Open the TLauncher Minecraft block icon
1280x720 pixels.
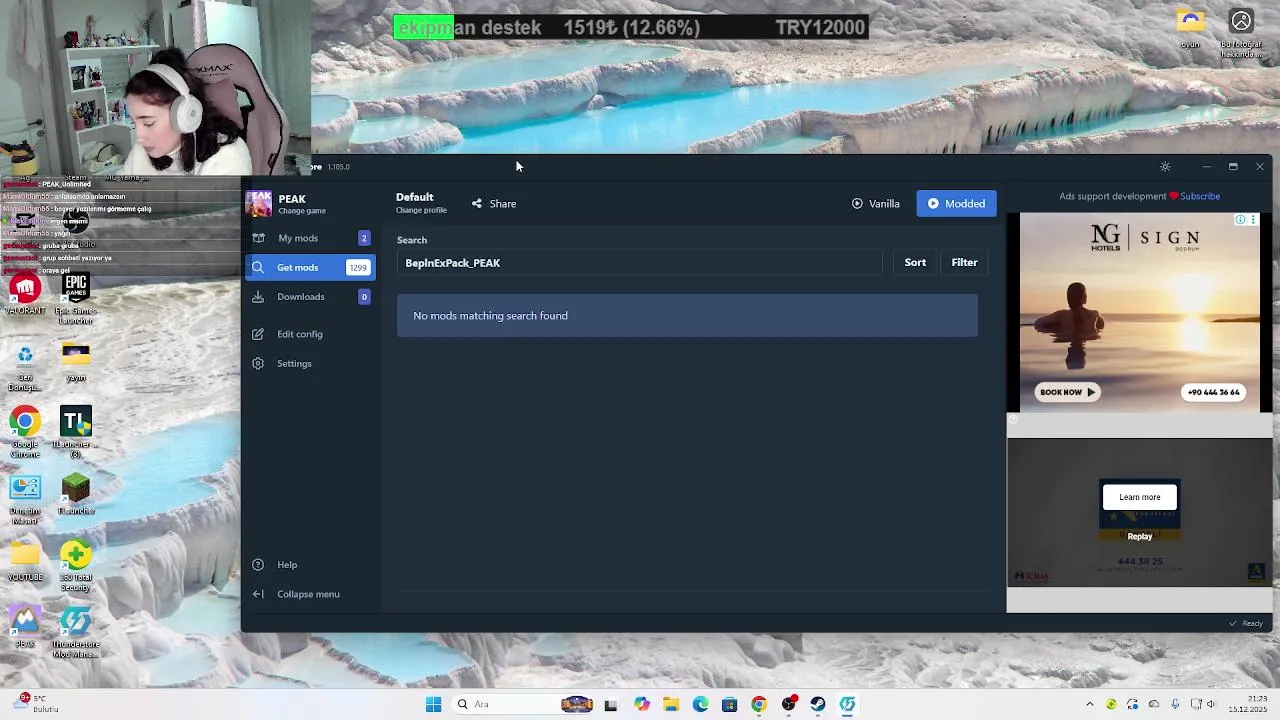(76, 495)
